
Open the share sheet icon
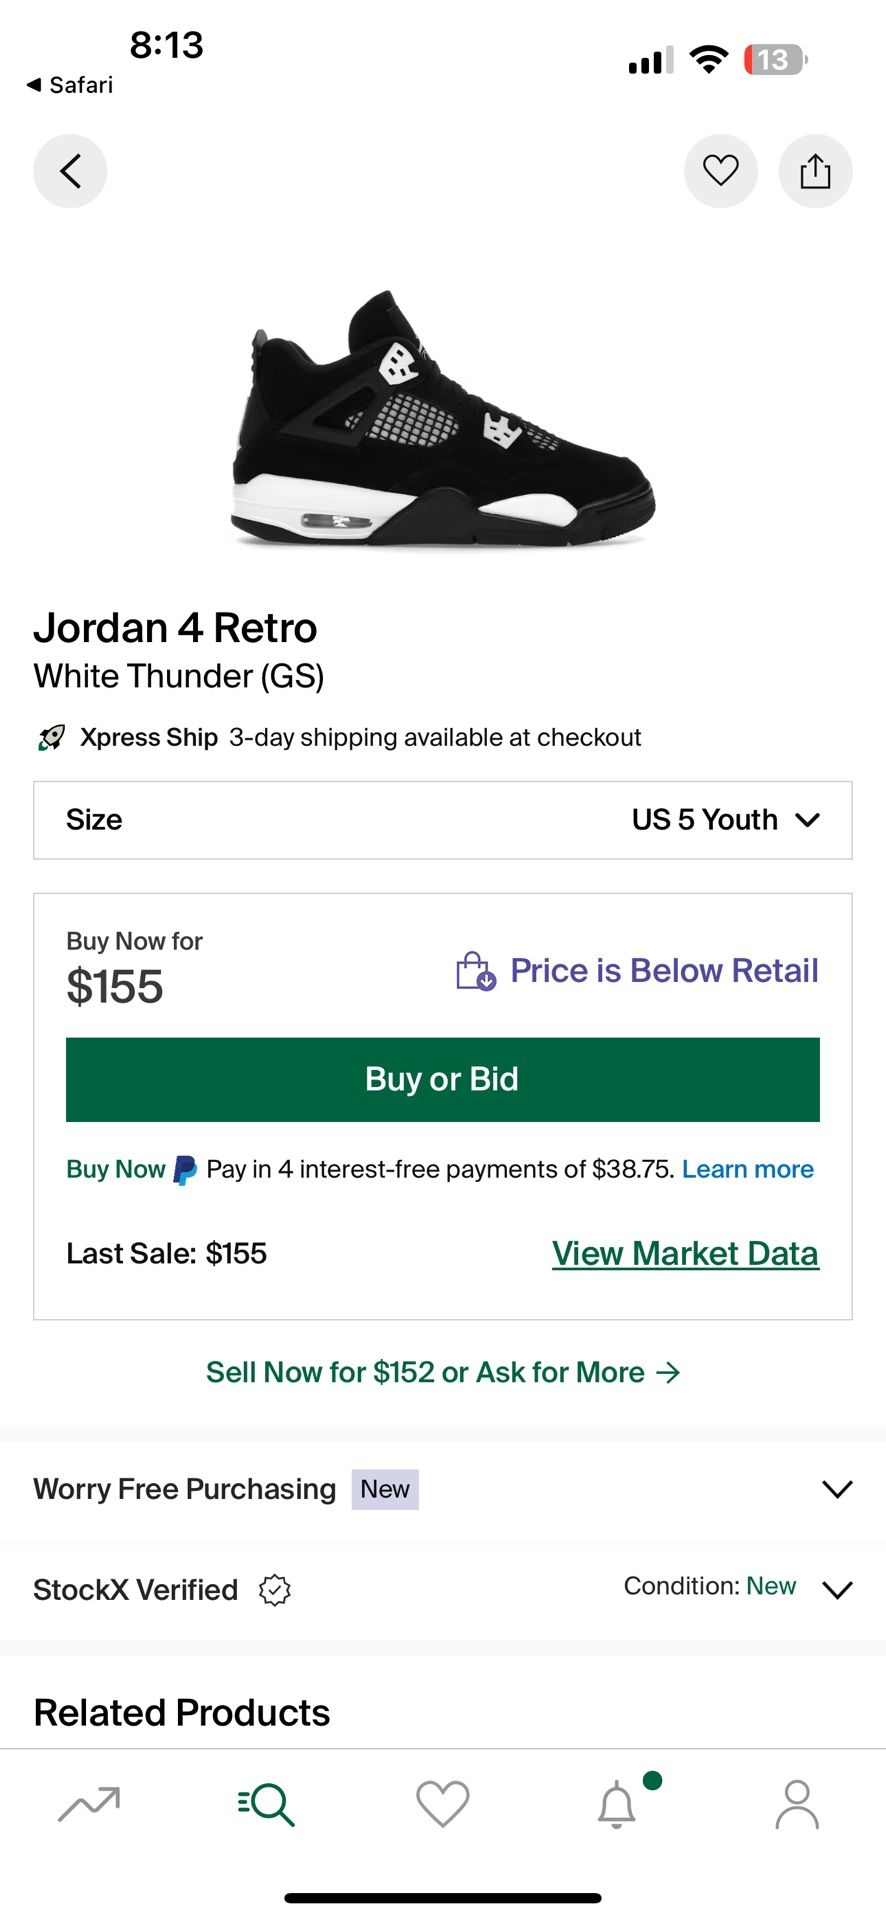[815, 171]
